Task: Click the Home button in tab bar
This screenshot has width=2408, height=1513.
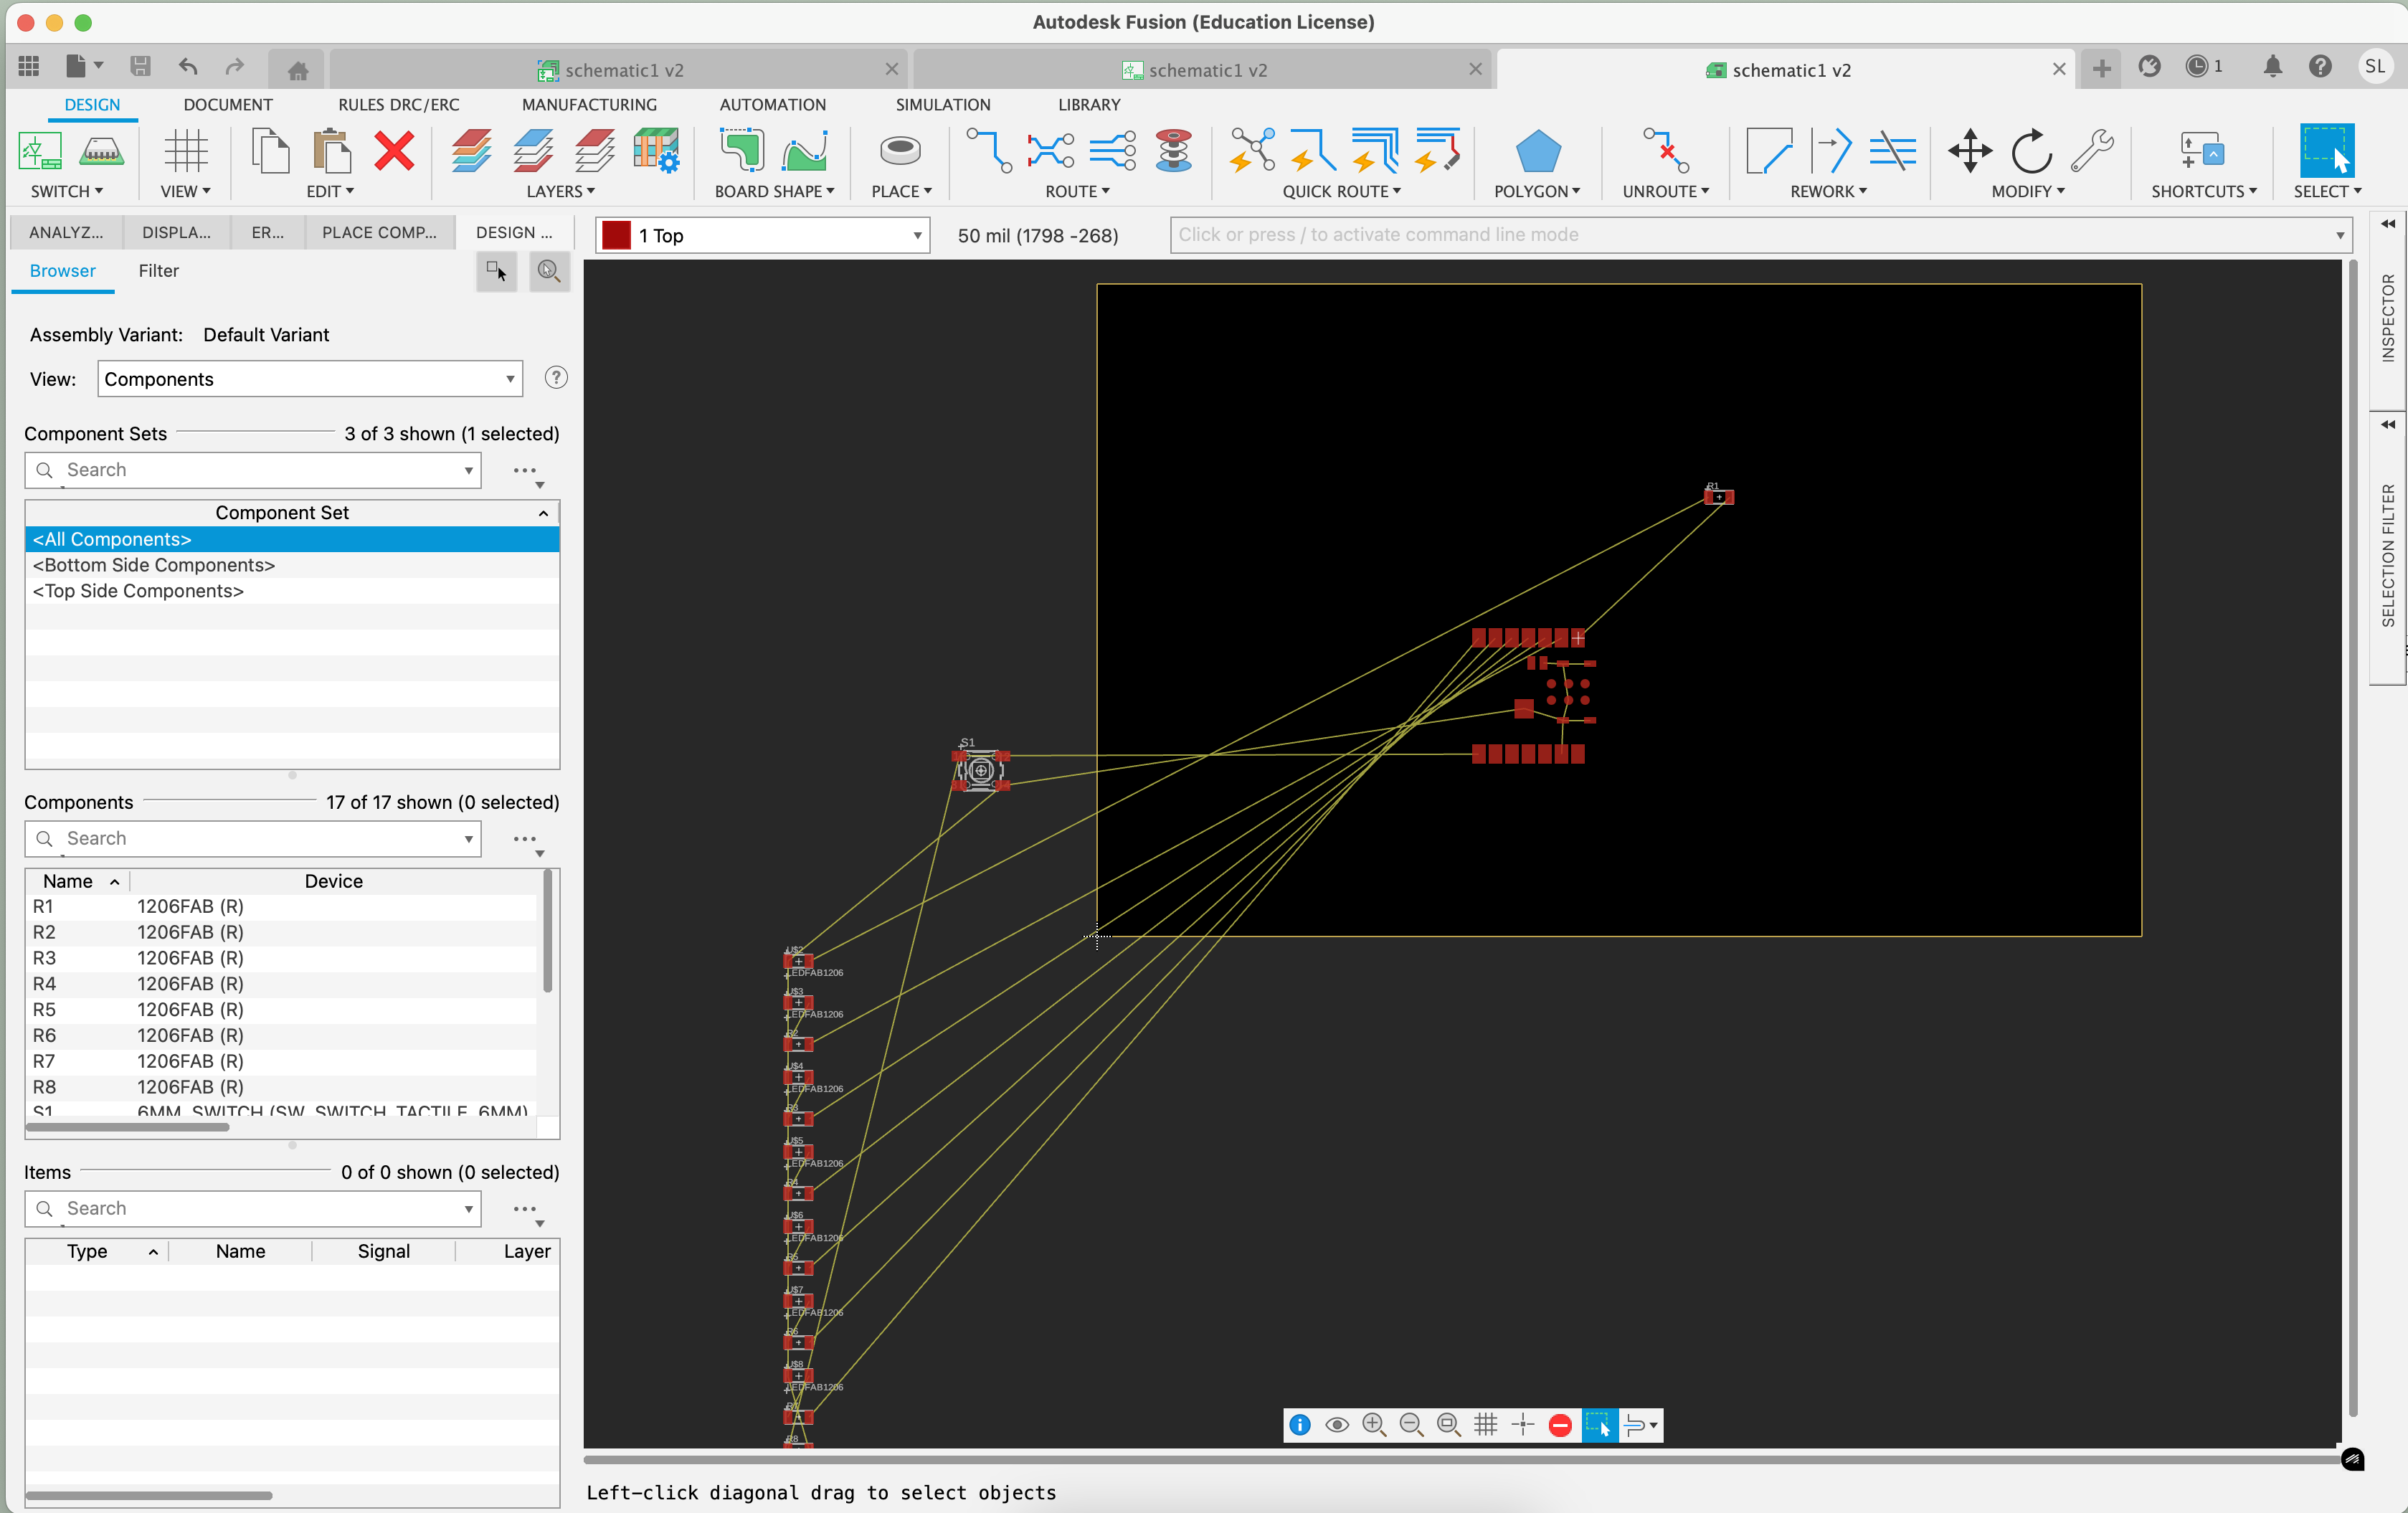Action: [x=298, y=70]
